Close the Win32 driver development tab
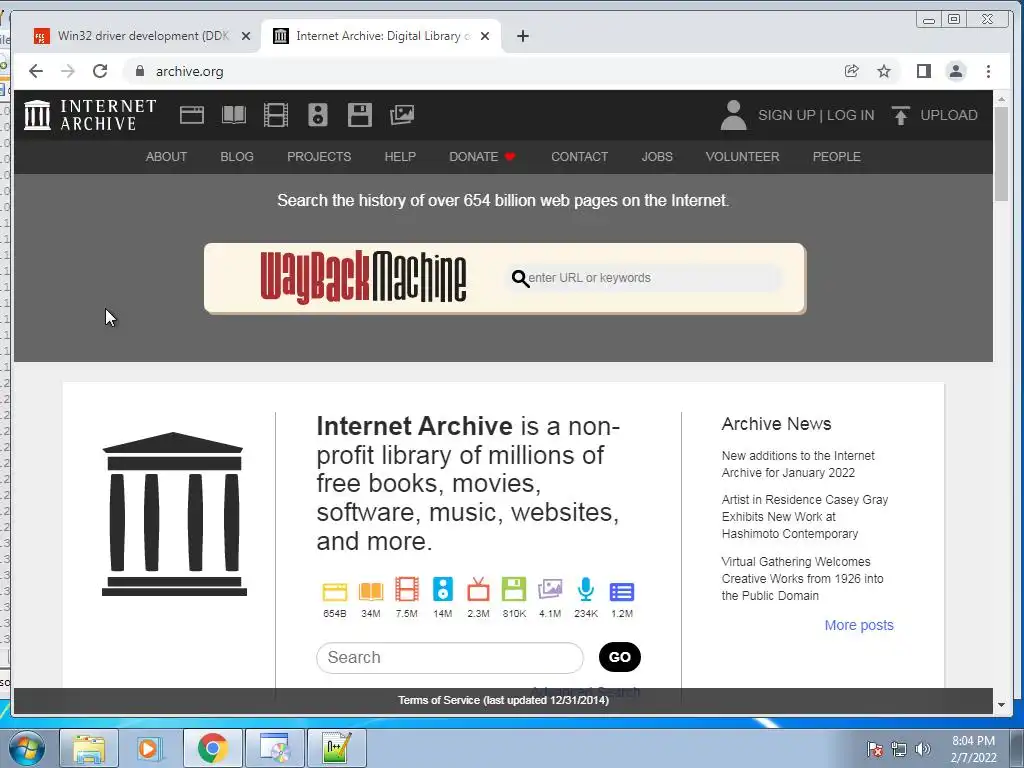 pyautogui.click(x=246, y=36)
